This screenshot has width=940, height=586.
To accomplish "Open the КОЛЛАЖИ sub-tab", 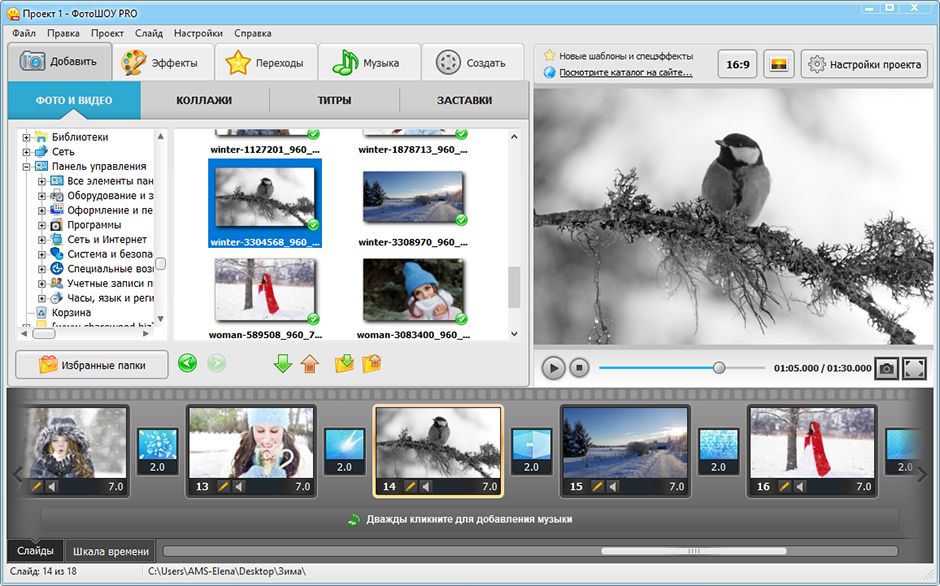I will pos(204,101).
